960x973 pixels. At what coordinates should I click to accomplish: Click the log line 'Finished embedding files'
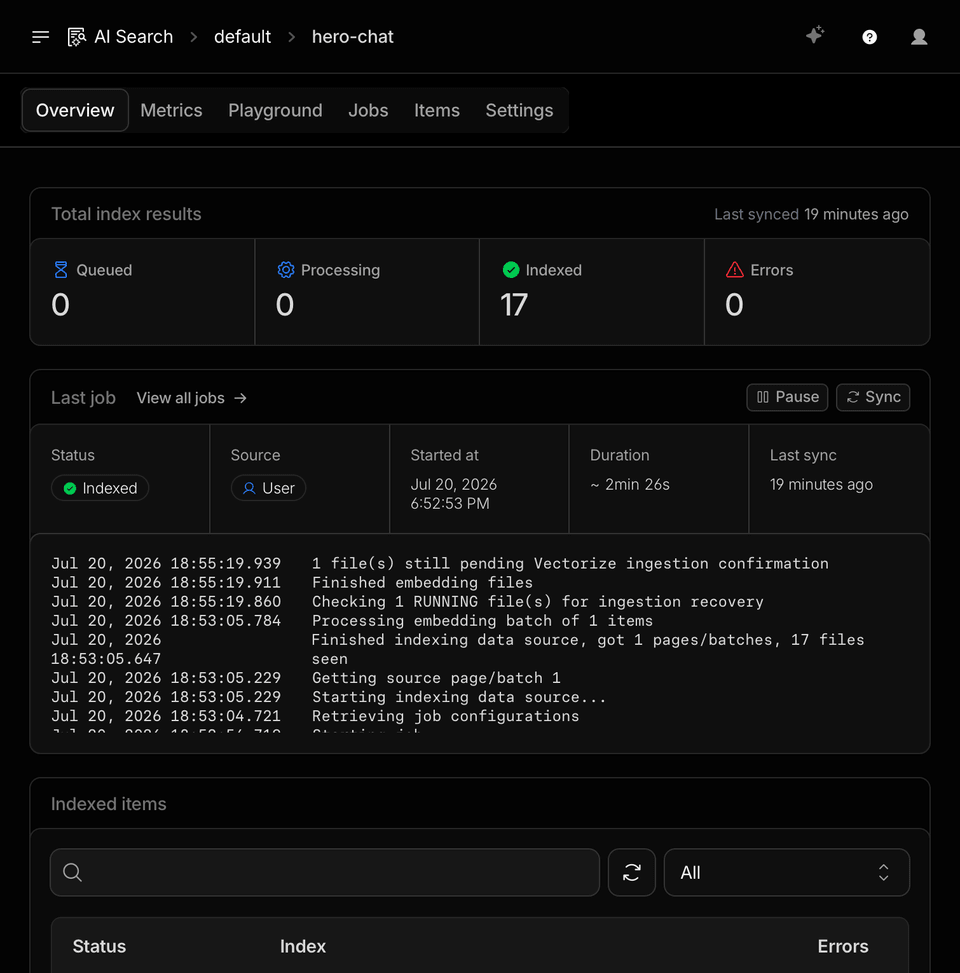pyautogui.click(x=422, y=583)
